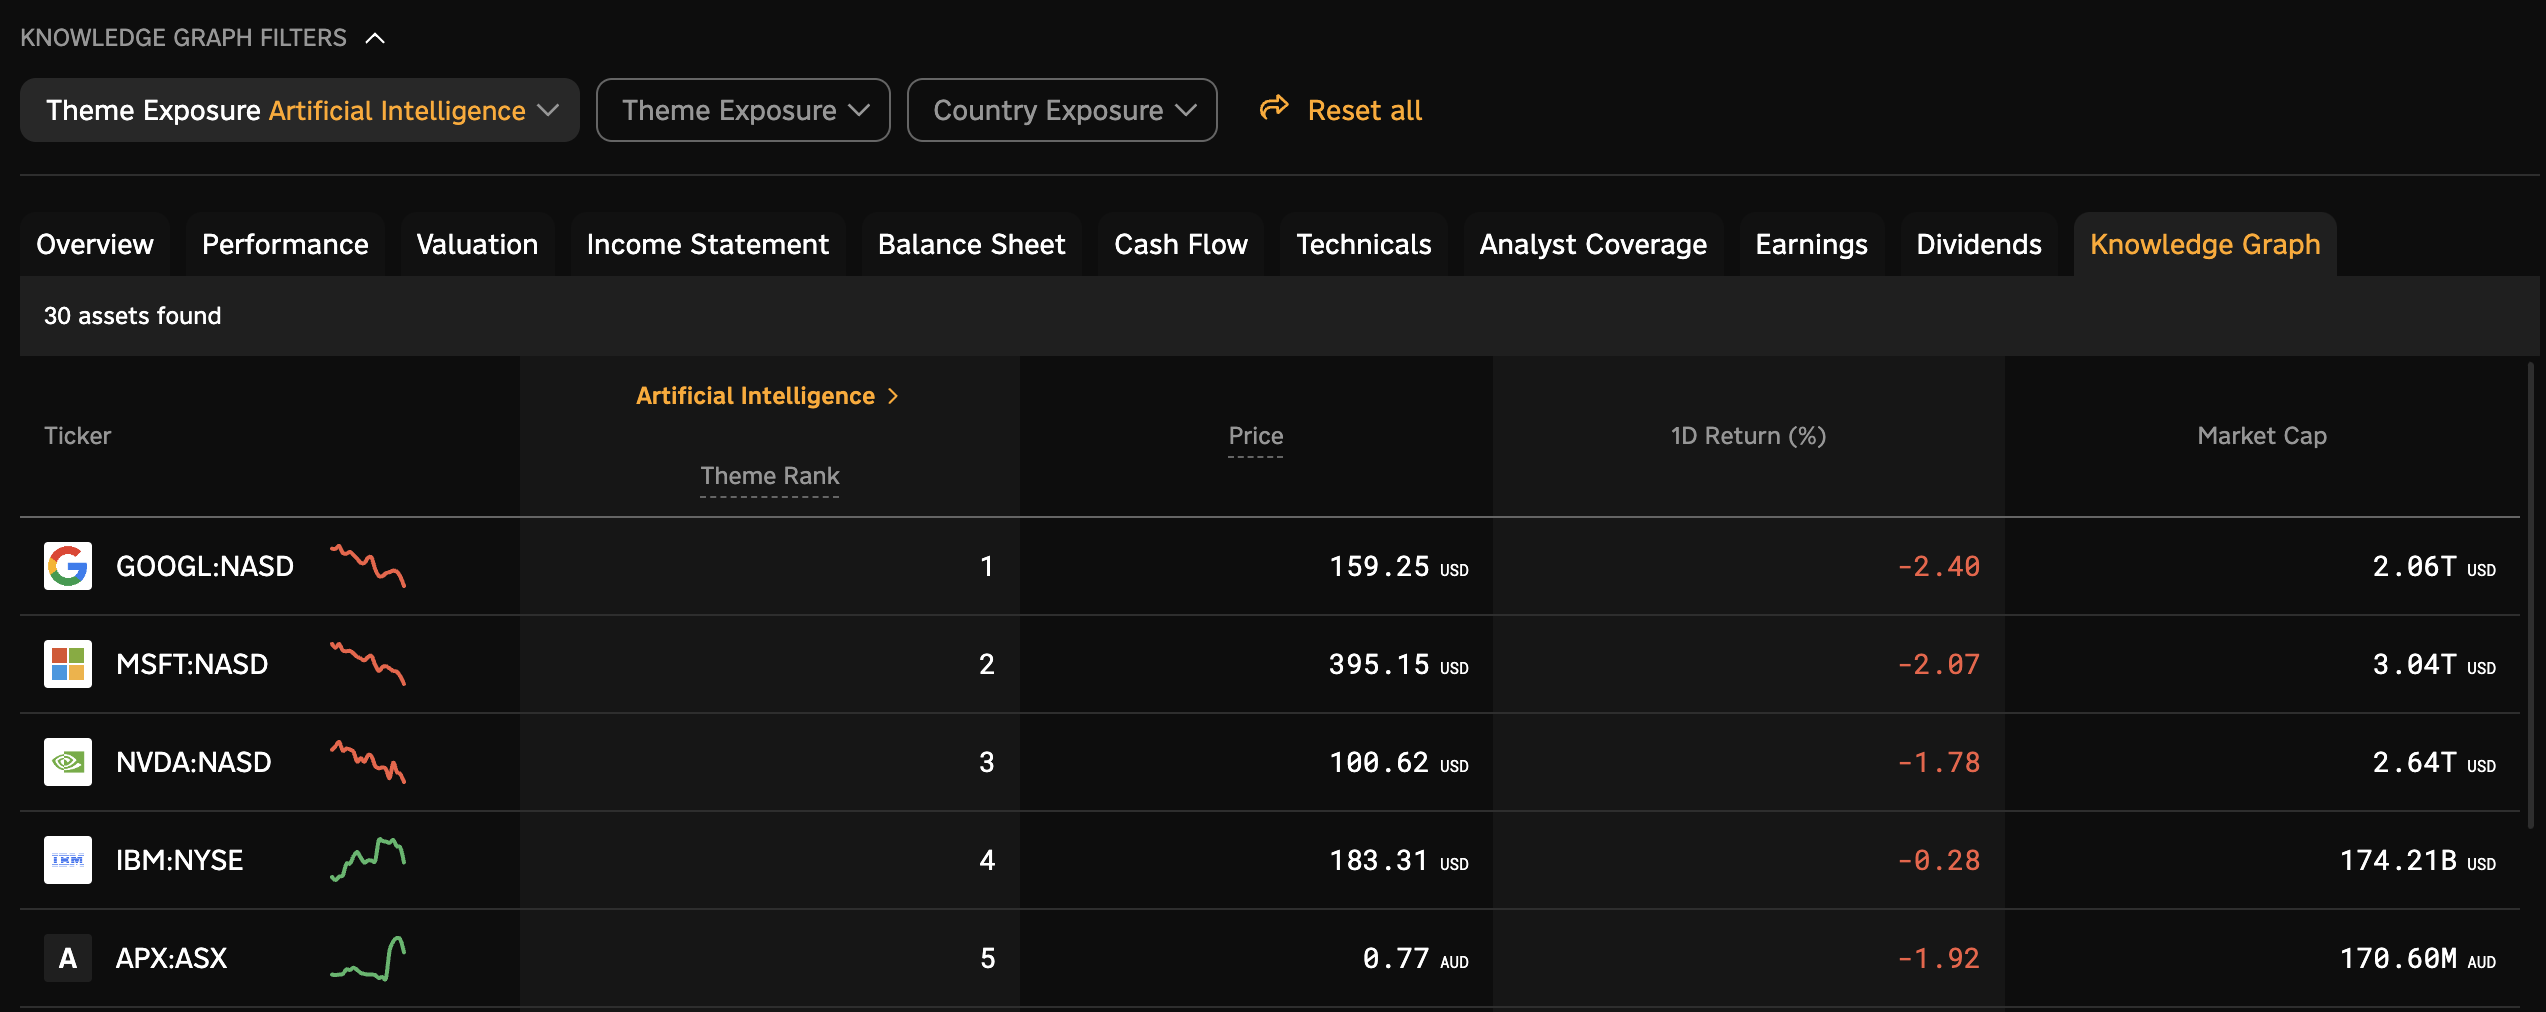Screen dimensions: 2546x1012
Task: Click the NVIDIA logo icon
Action: pos(68,762)
